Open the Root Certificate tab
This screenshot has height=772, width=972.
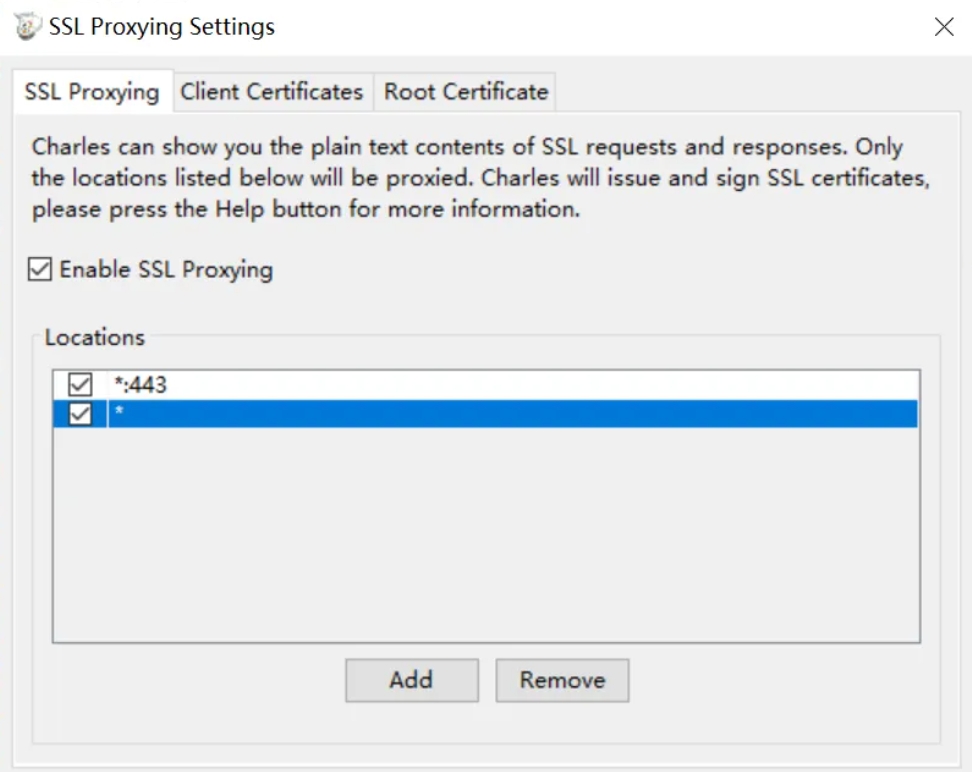[x=466, y=92]
